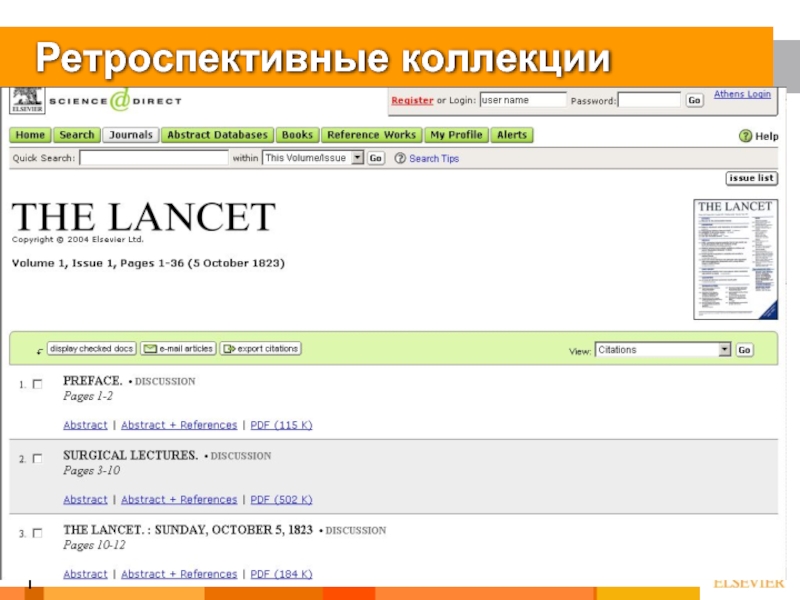This screenshot has width=800, height=600.
Task: Open Abstract Databases tab
Action: 217,135
